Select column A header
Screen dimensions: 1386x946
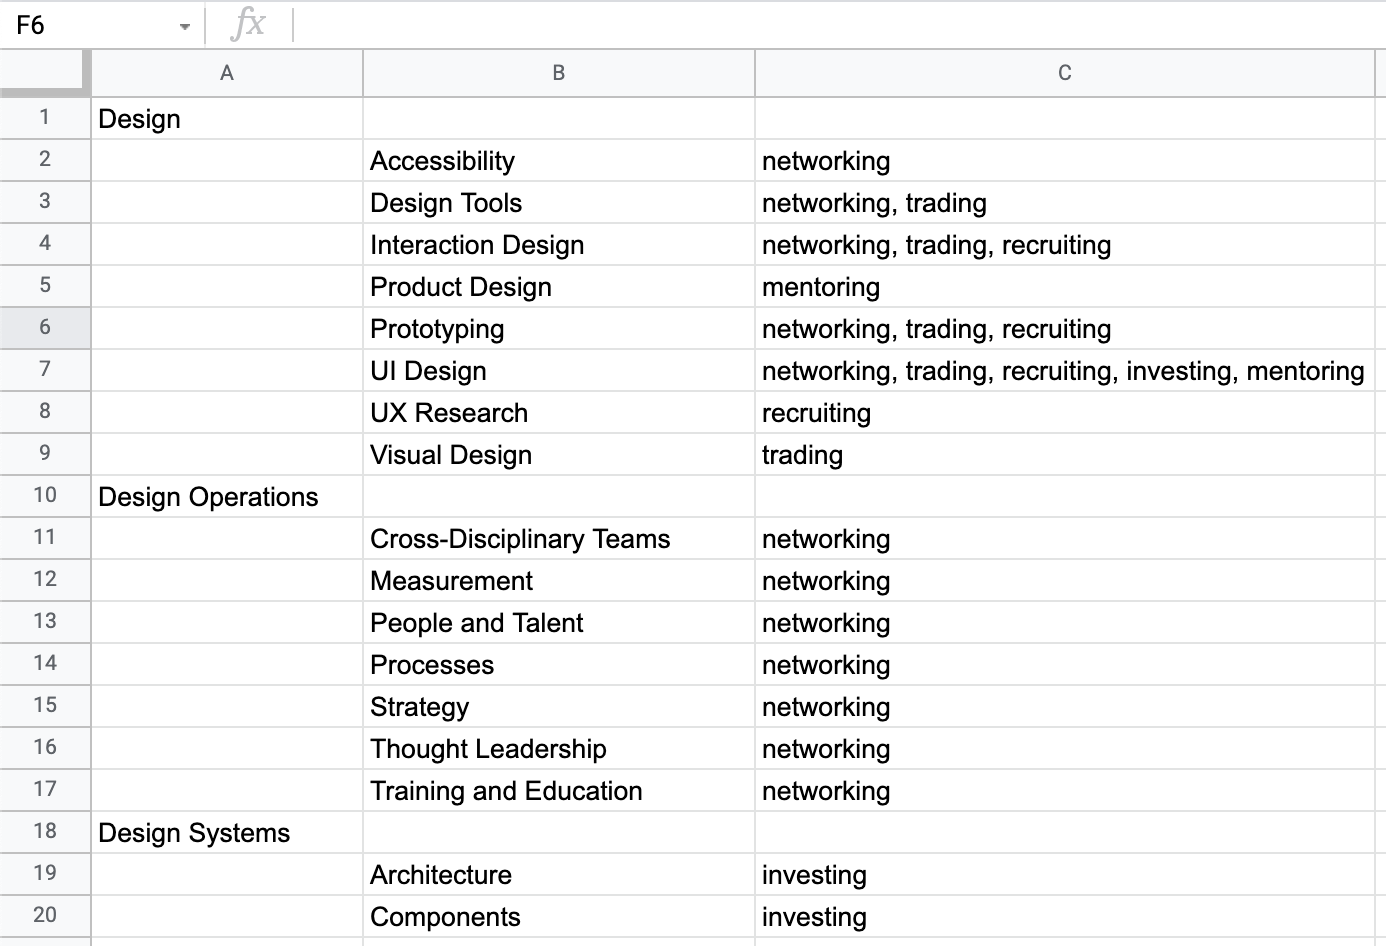point(227,73)
